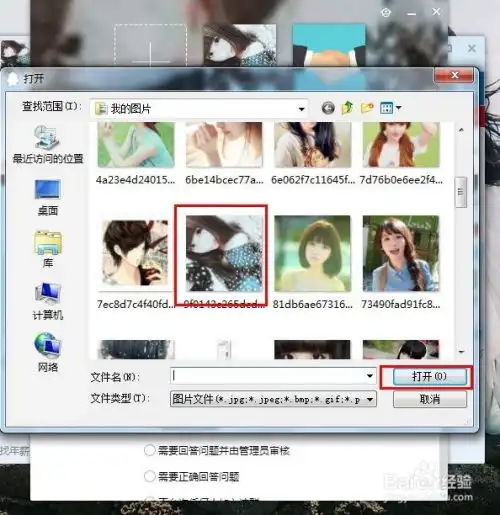Click the file list scrollbar down arrow
500x515 pixels.
(x=461, y=352)
